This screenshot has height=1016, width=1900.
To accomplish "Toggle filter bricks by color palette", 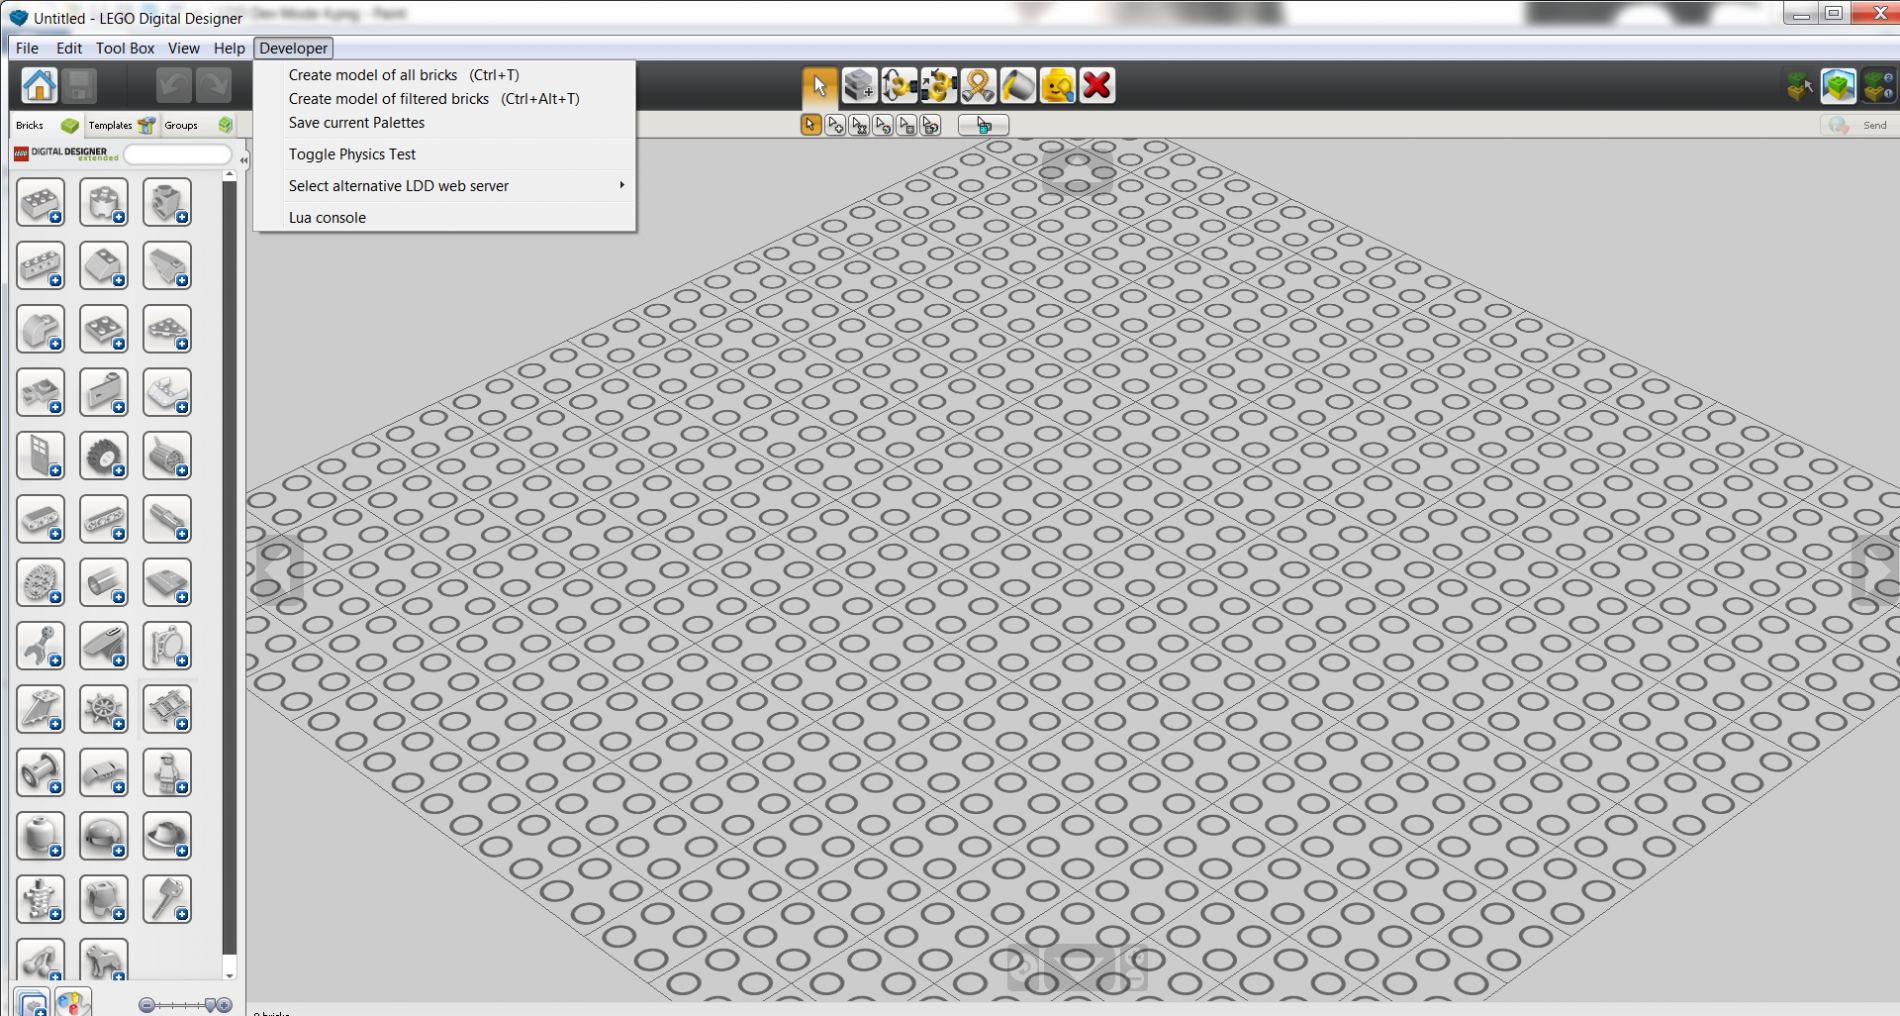I will coord(73,1002).
